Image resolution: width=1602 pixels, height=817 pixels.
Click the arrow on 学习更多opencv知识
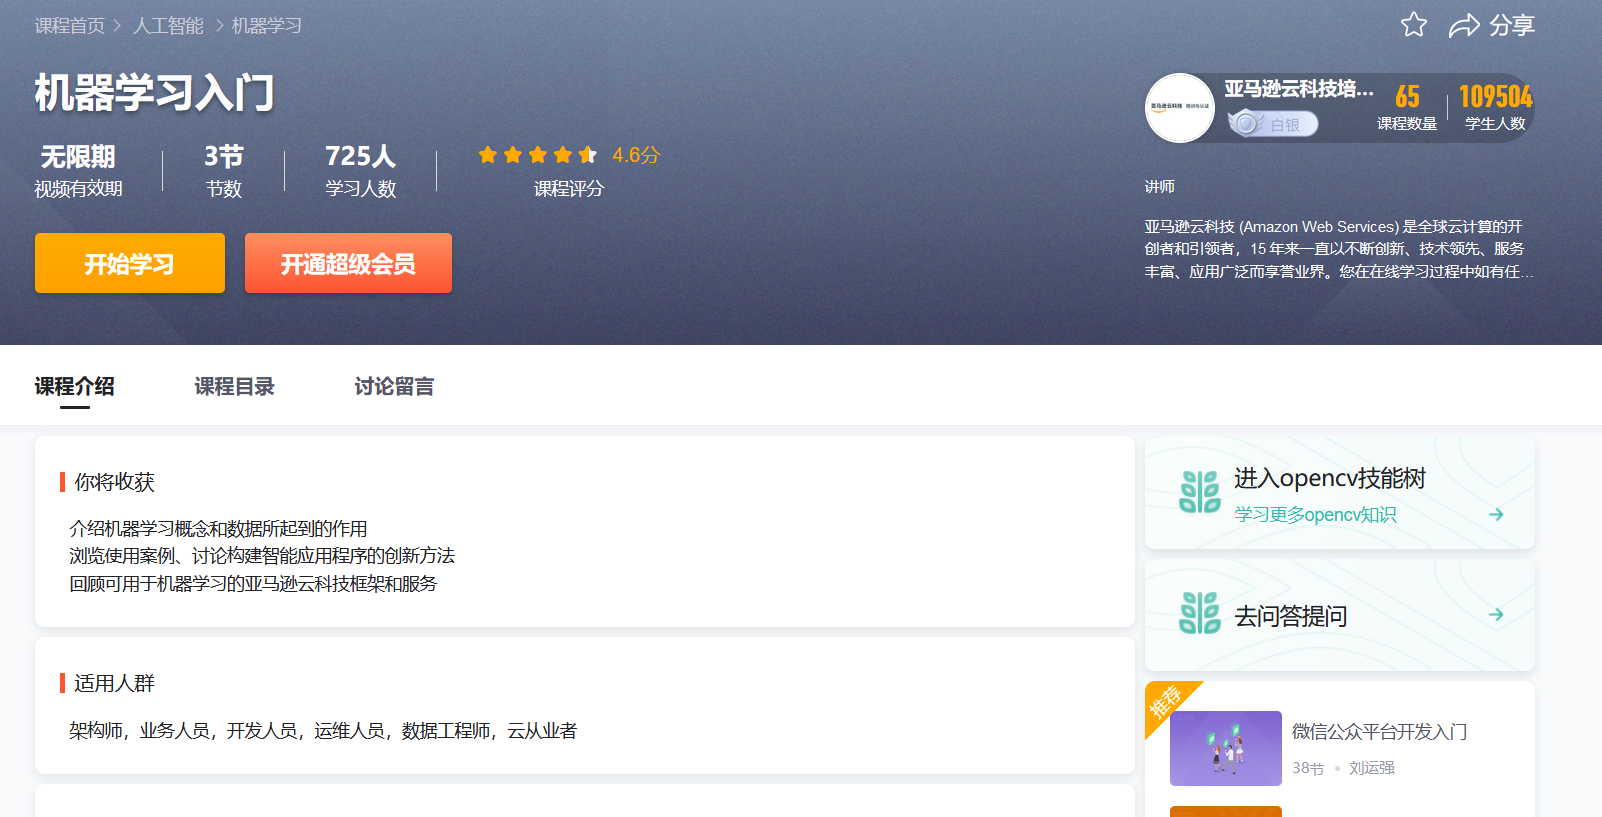[x=1496, y=514]
